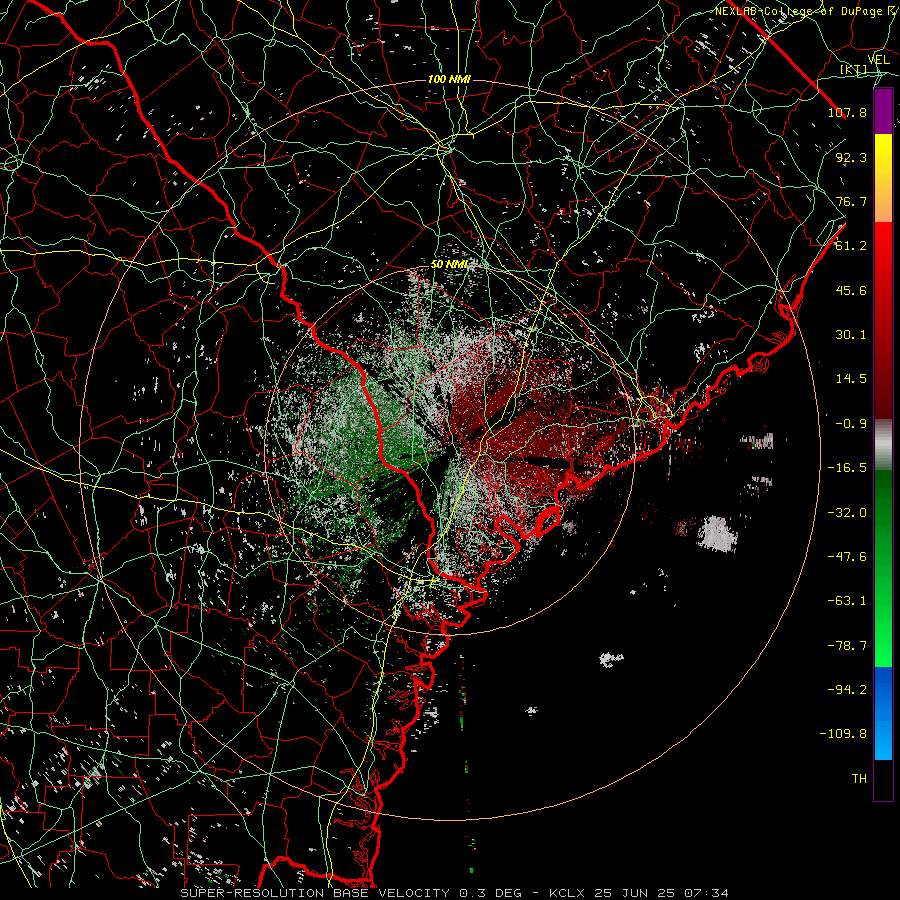Pick the bright red color bar segment near 61.2
Image resolution: width=900 pixels, height=900 pixels.
(x=883, y=246)
